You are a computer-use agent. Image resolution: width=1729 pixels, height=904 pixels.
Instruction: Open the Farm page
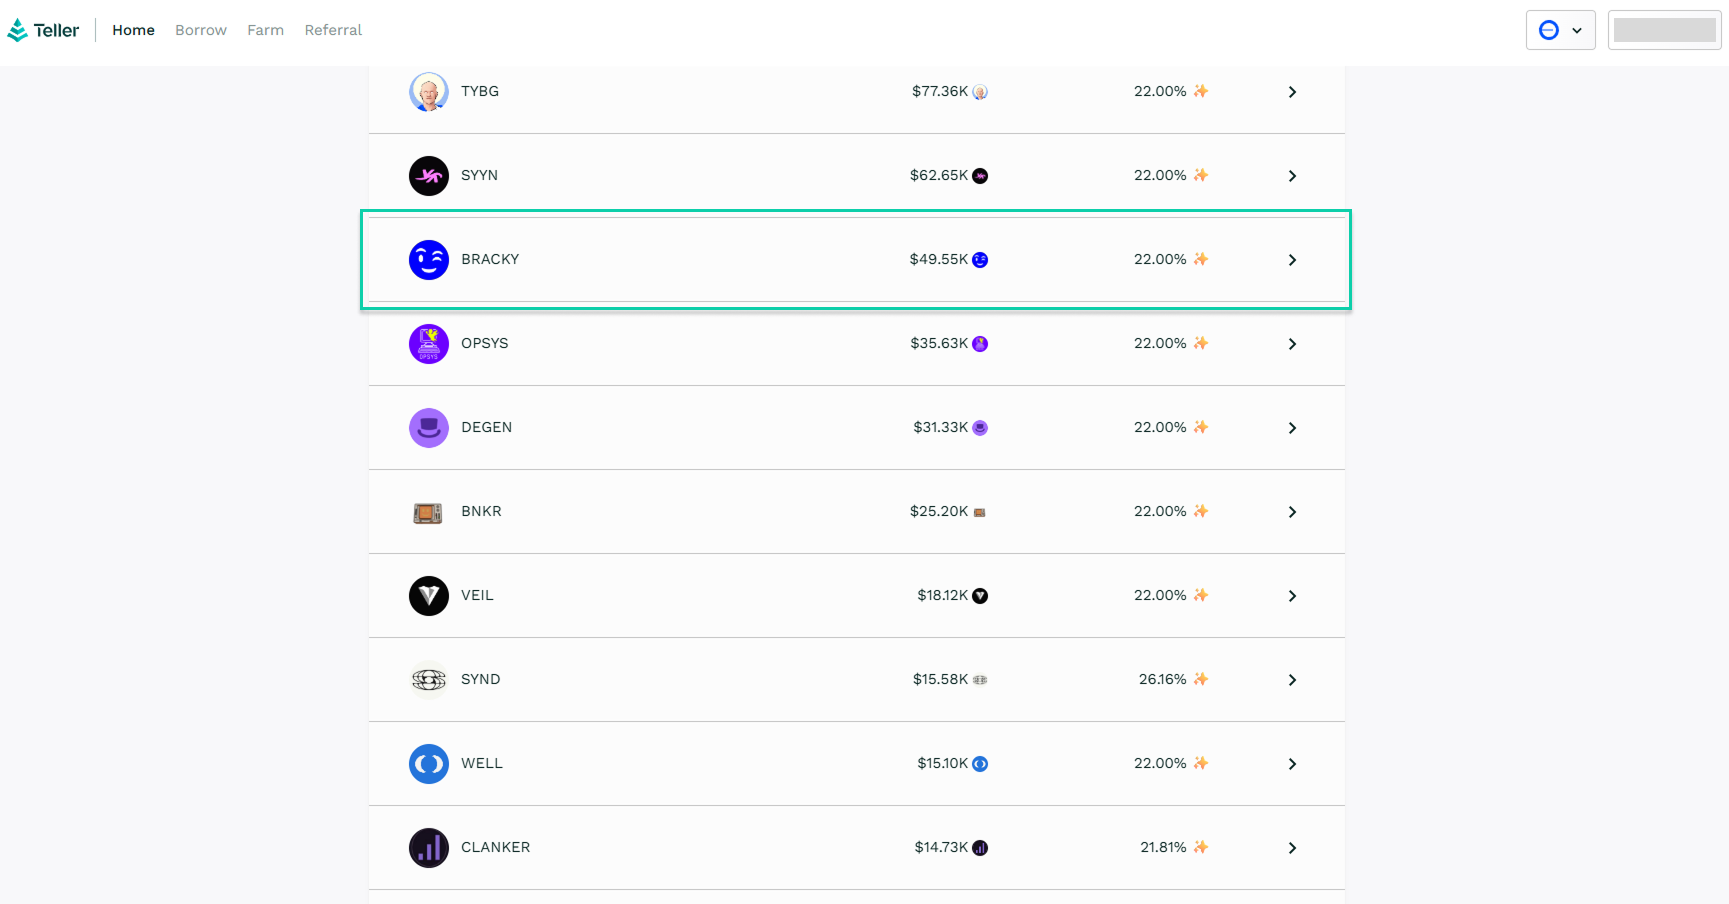click(265, 30)
